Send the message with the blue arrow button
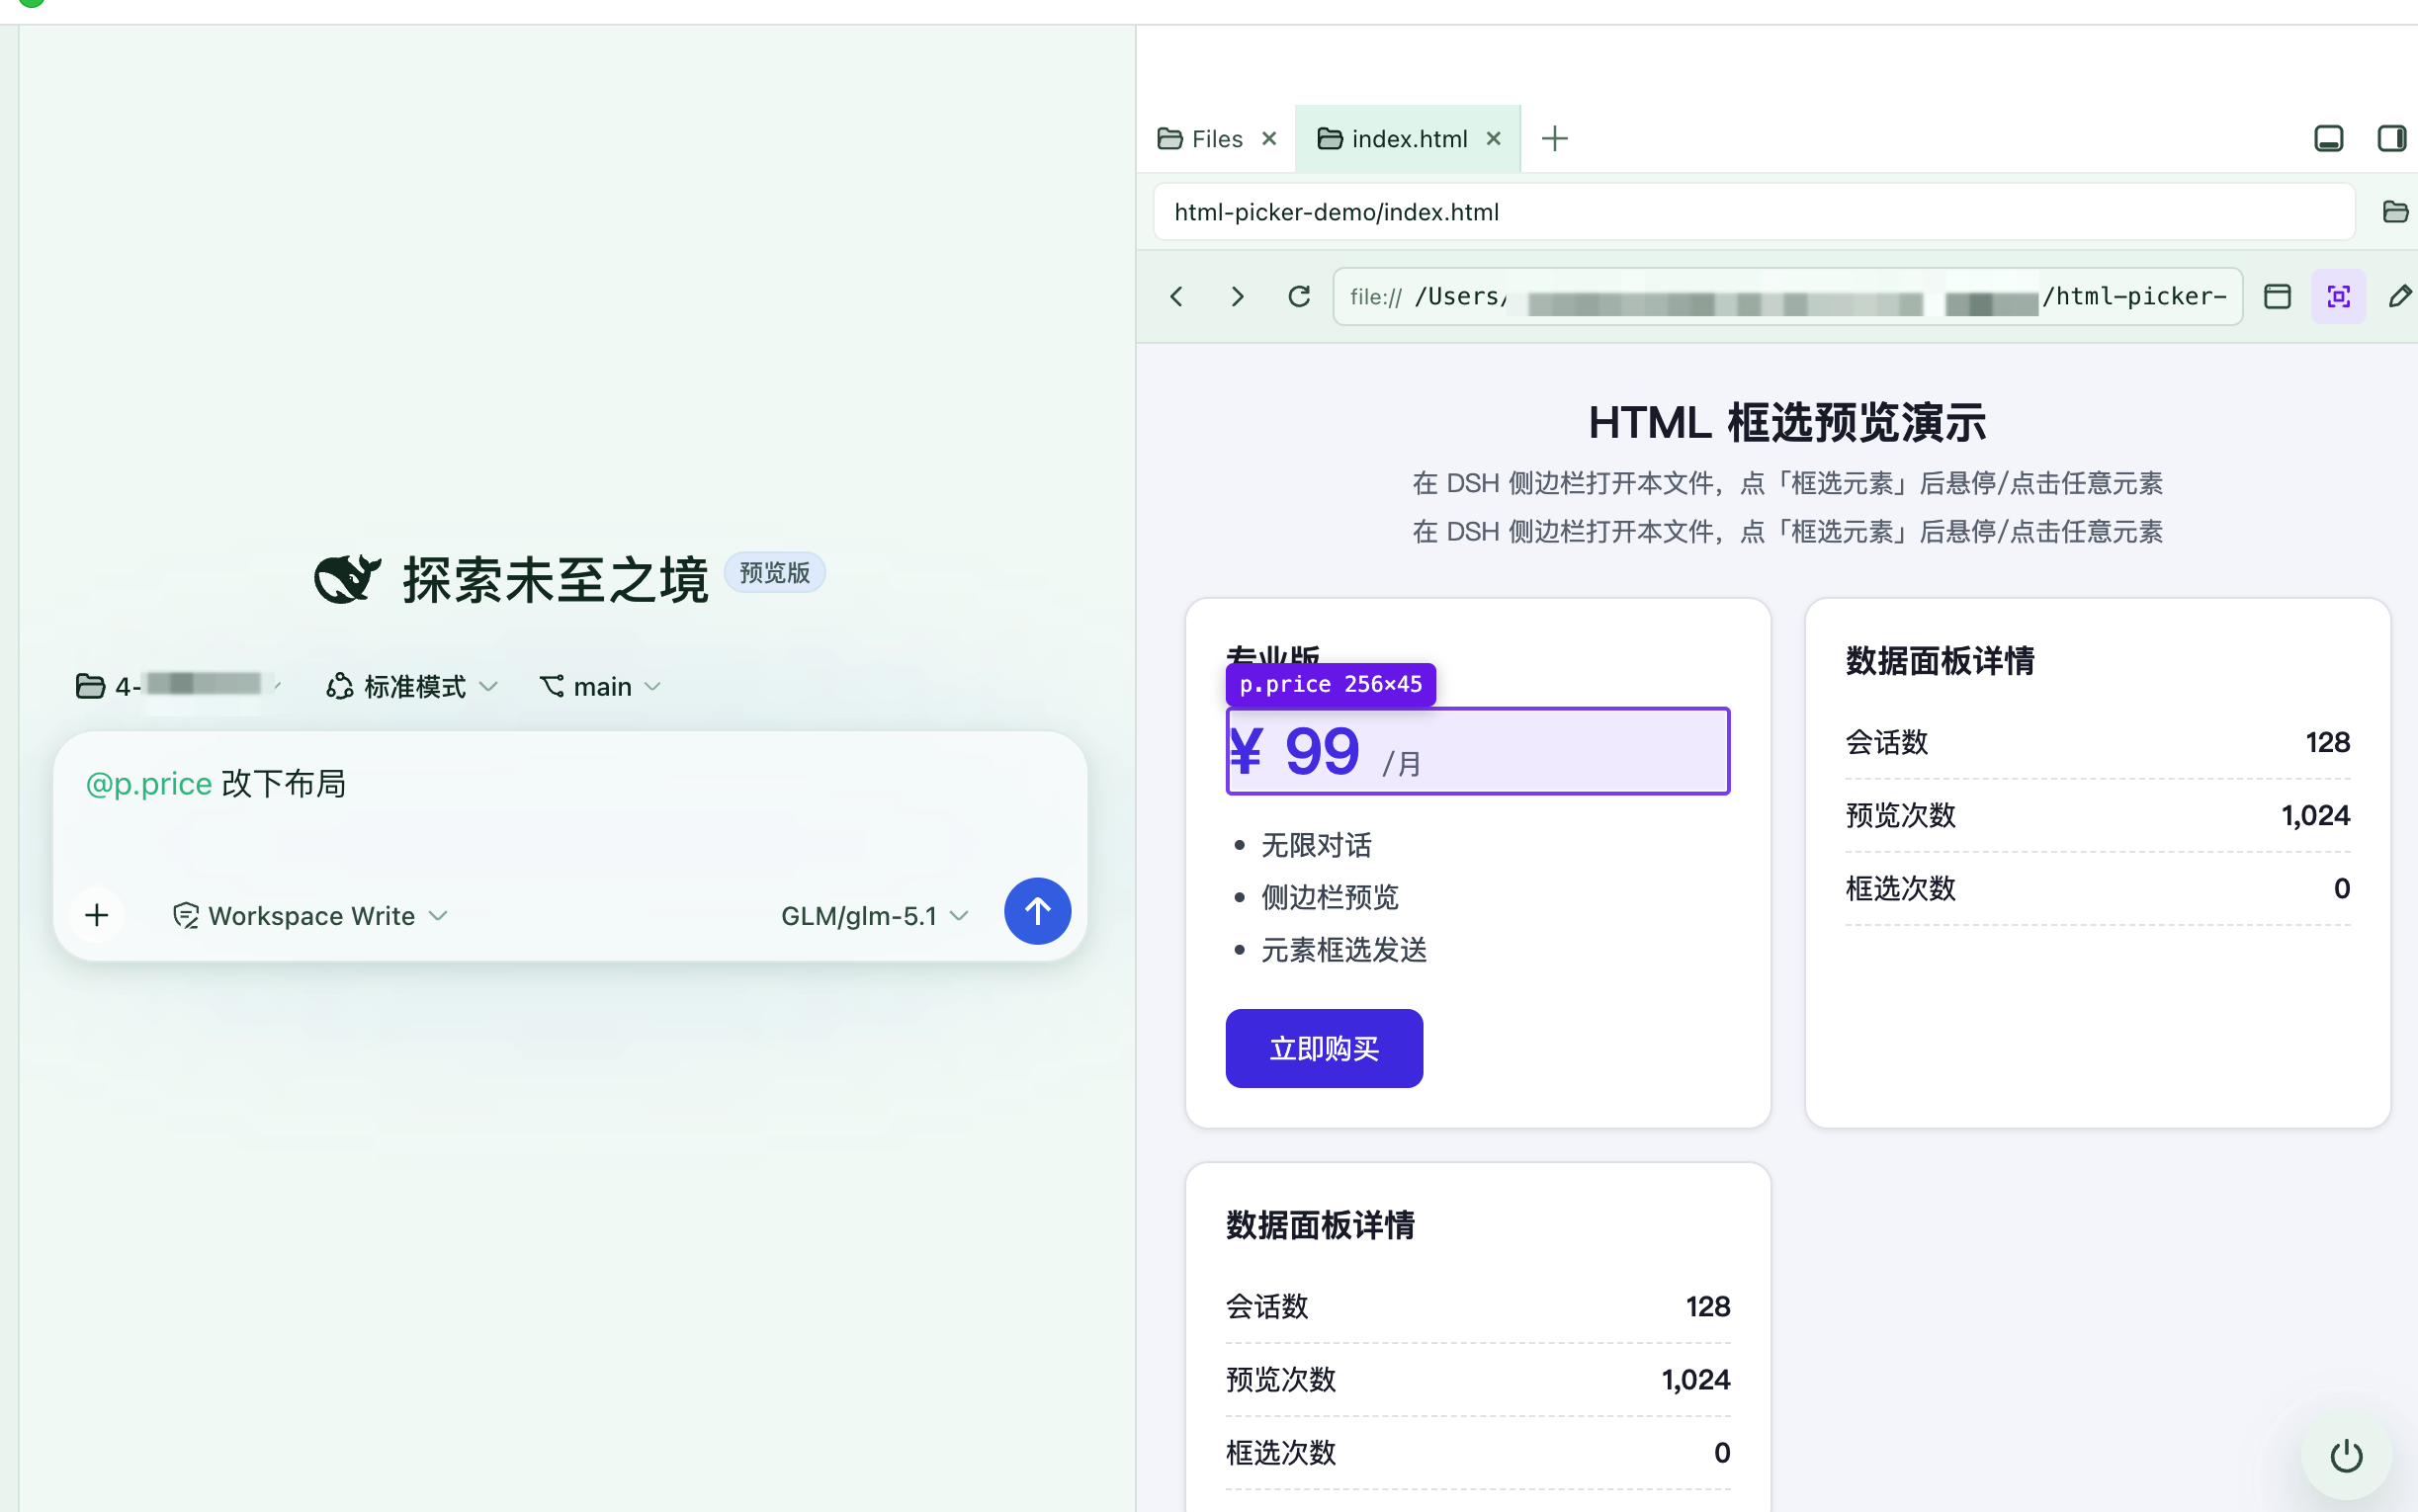 [x=1037, y=911]
